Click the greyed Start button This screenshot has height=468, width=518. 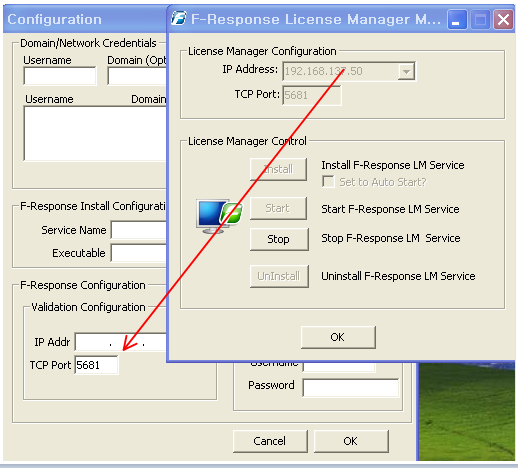coord(278,208)
